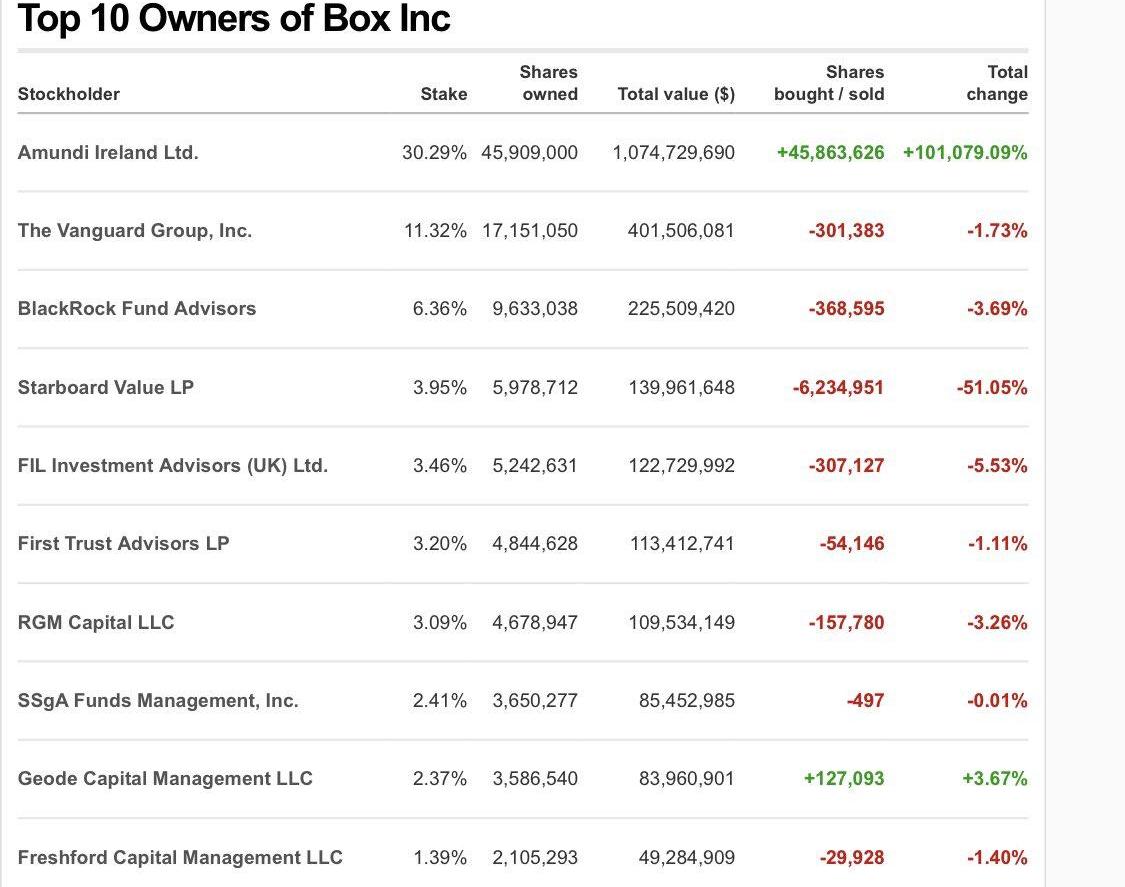Select the -497 shares sold value
This screenshot has height=887, width=1125.
(866, 700)
